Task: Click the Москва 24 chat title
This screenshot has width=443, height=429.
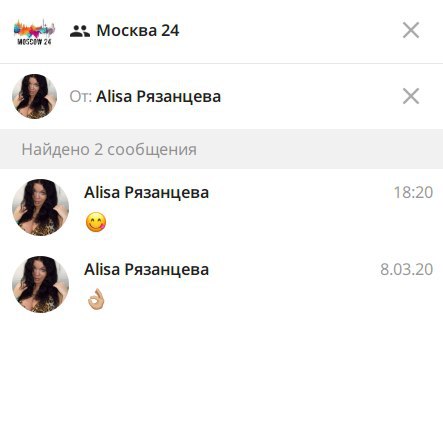Action: click(138, 31)
